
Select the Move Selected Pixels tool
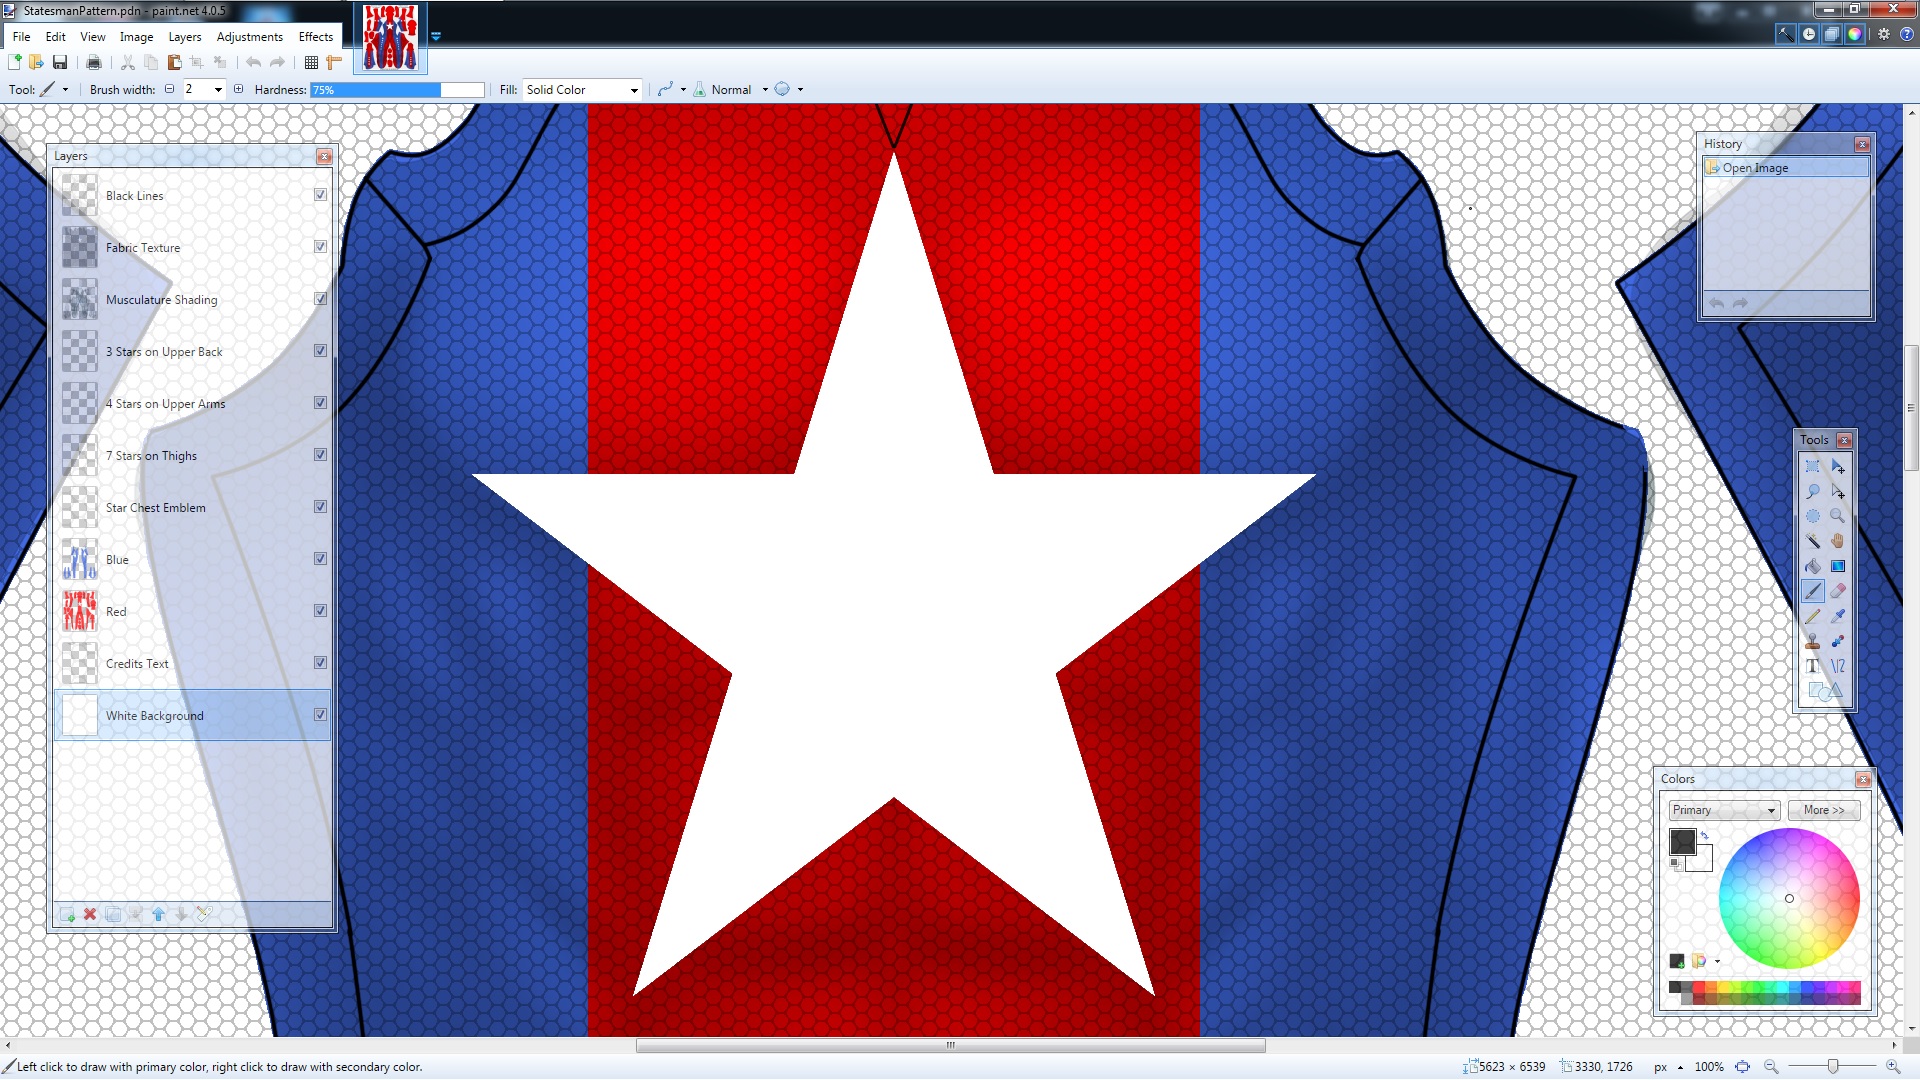click(1838, 466)
